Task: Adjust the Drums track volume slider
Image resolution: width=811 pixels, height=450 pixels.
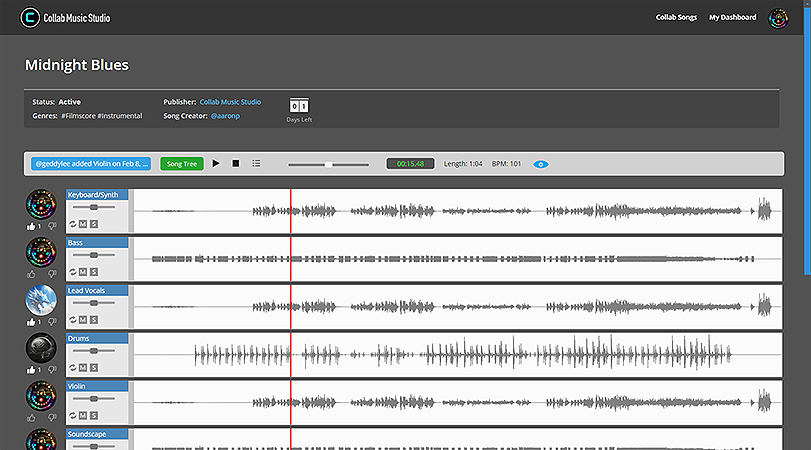Action: click(94, 351)
